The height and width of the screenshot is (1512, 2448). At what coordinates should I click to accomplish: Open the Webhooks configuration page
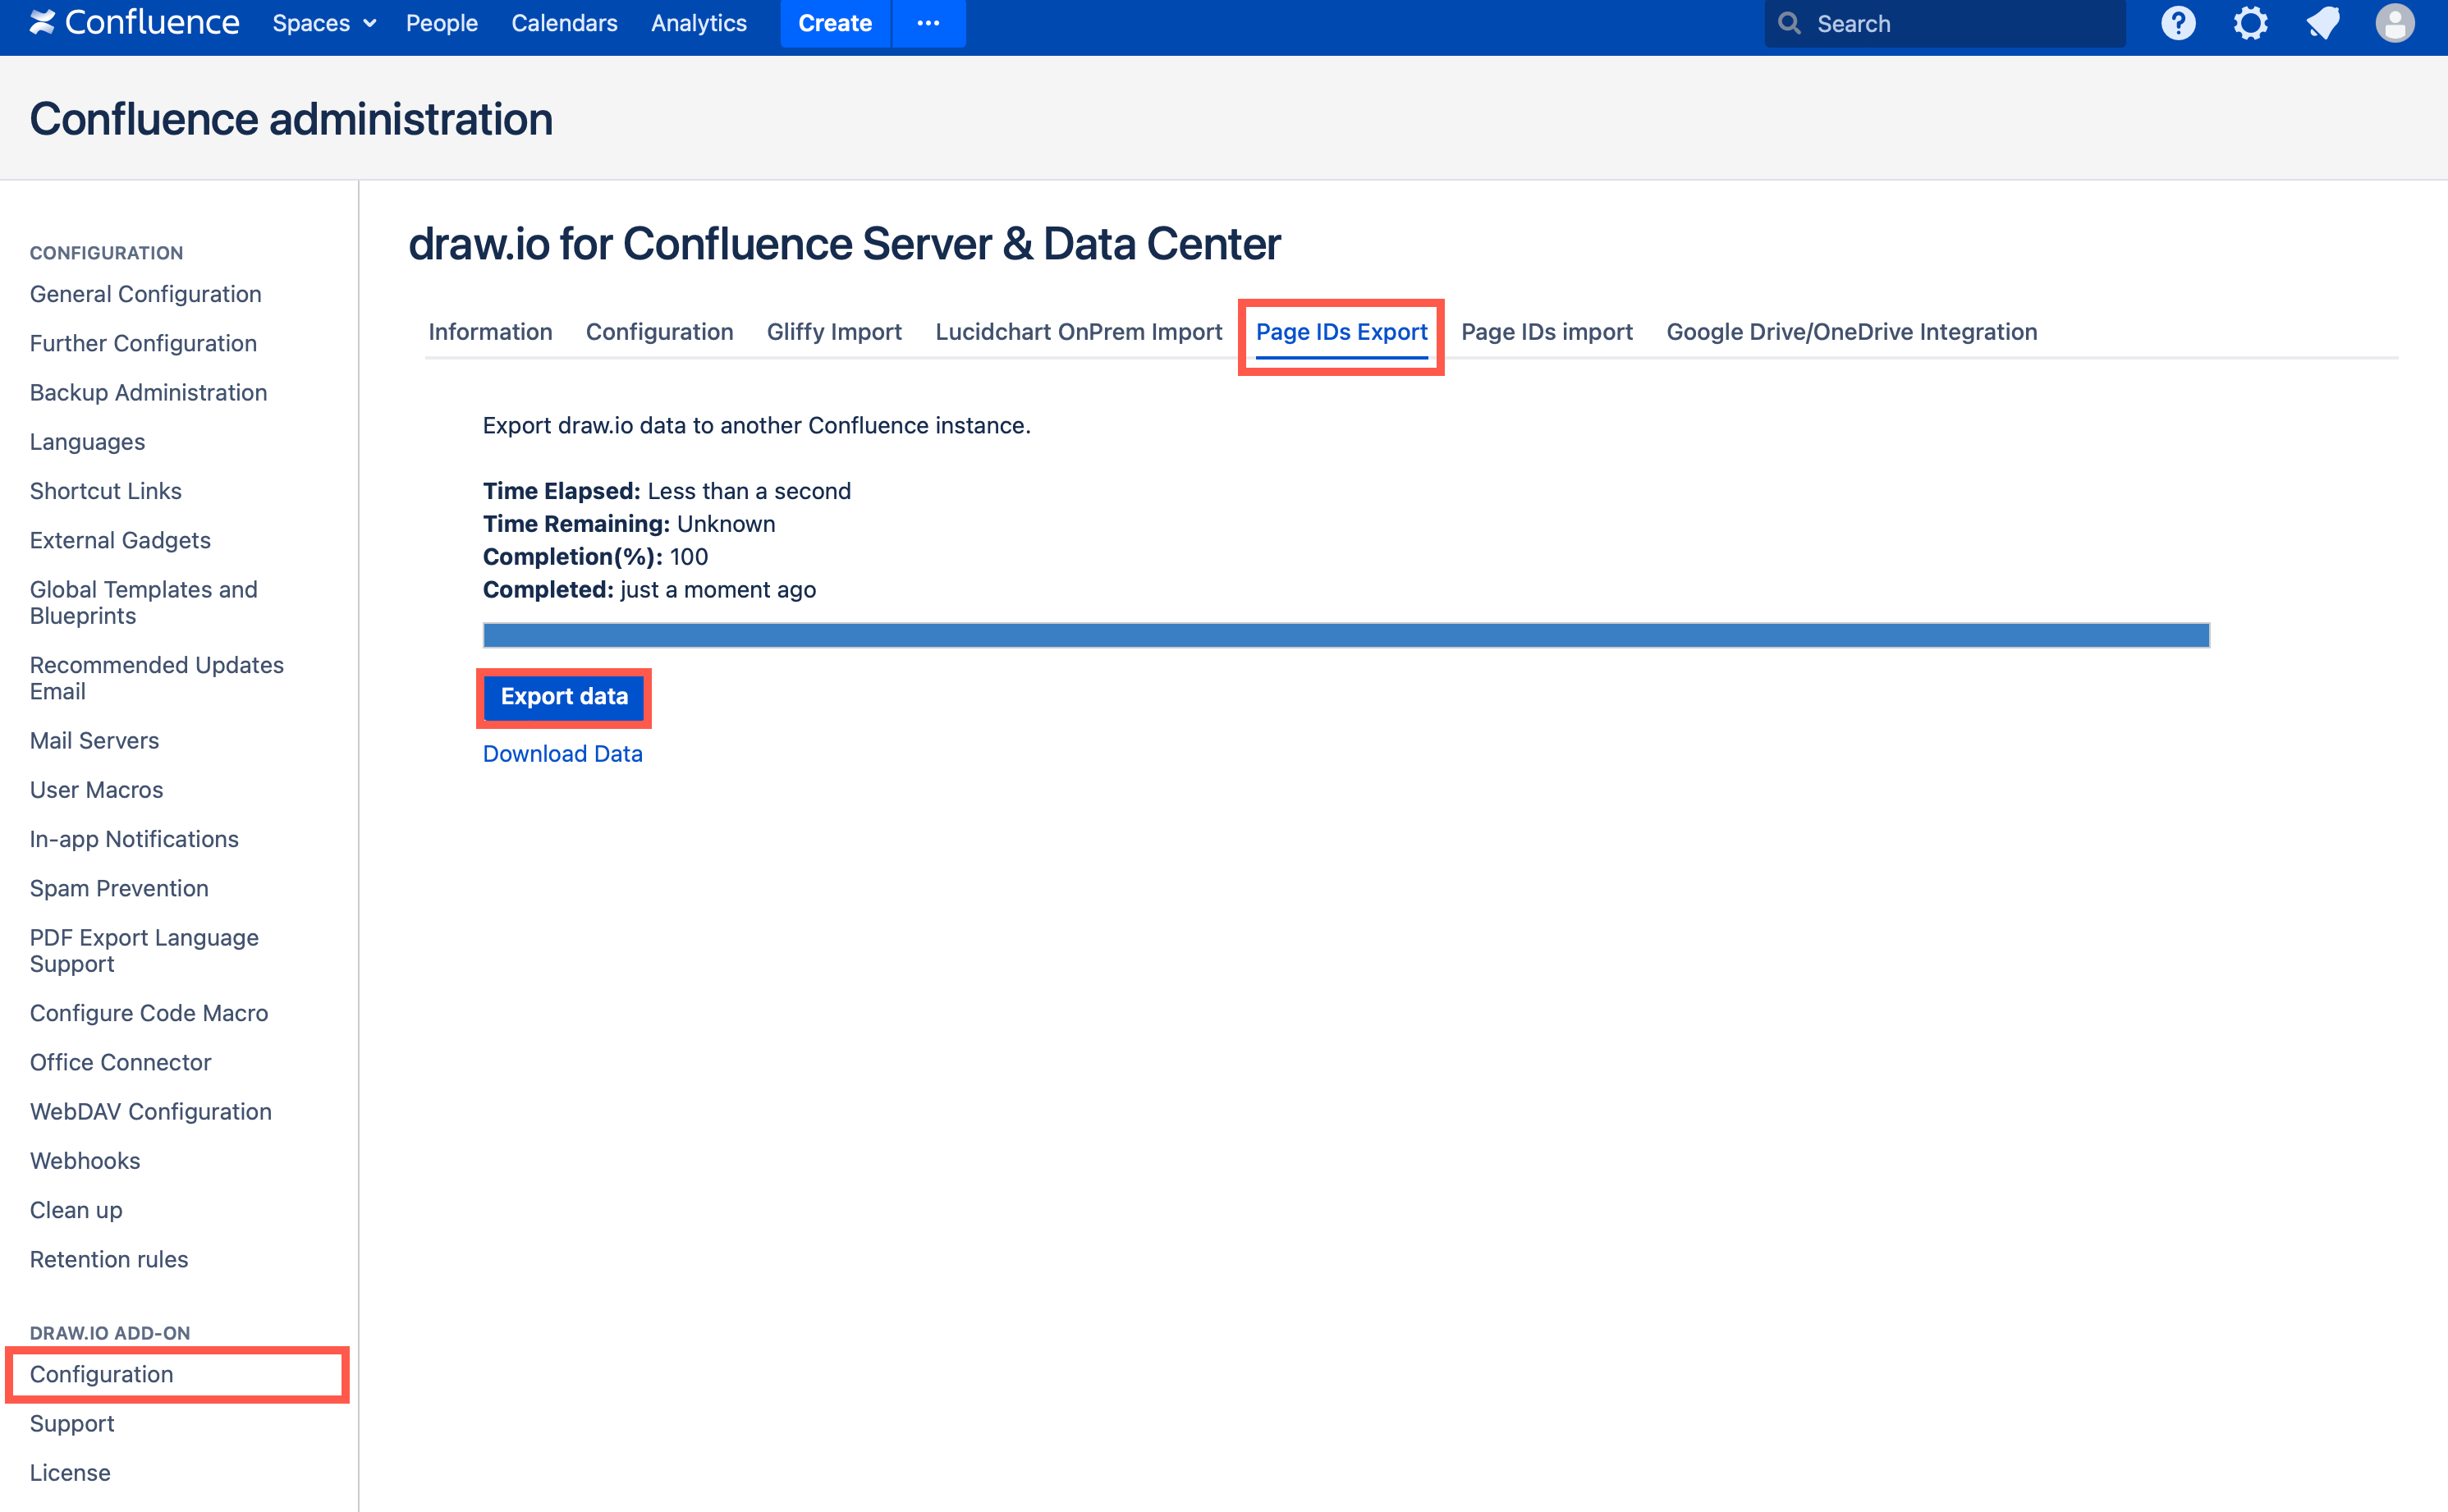[x=85, y=1160]
